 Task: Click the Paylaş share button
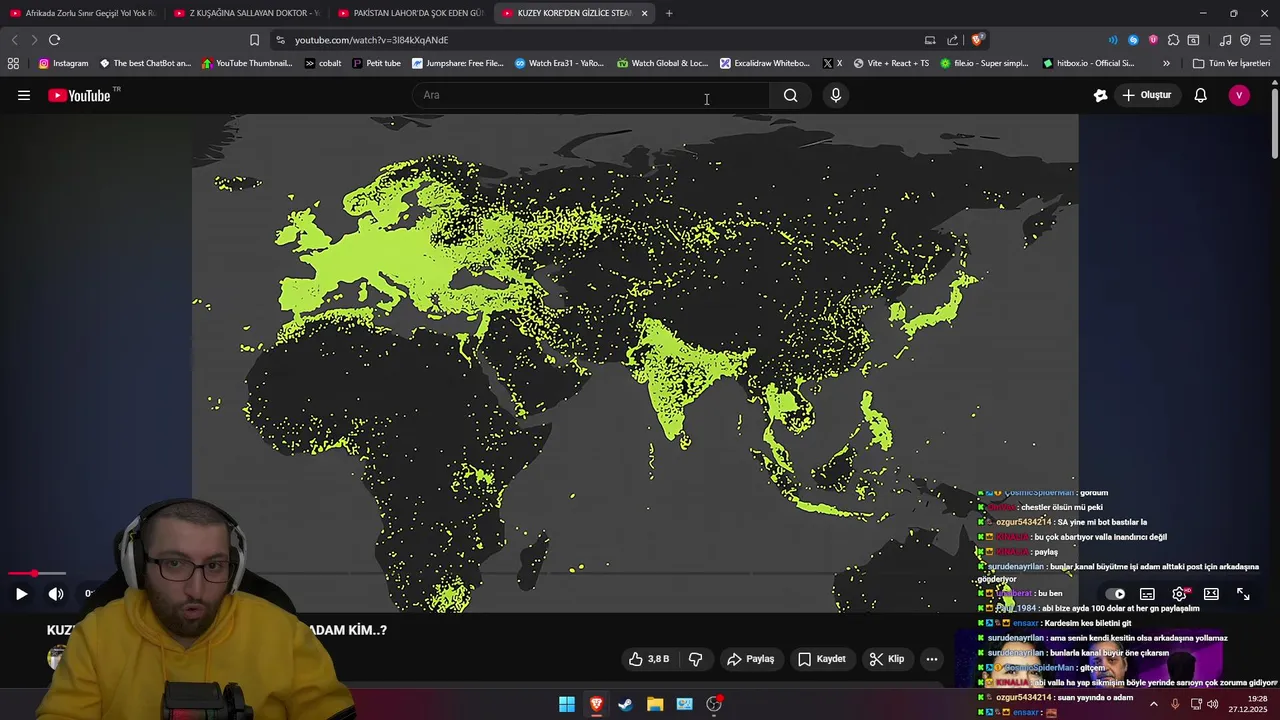click(751, 659)
